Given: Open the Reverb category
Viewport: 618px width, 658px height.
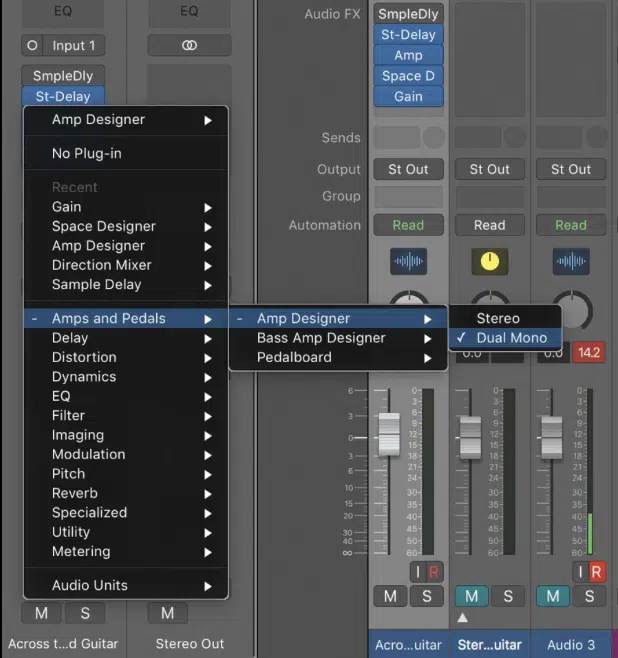Looking at the screenshot, I should point(126,493).
